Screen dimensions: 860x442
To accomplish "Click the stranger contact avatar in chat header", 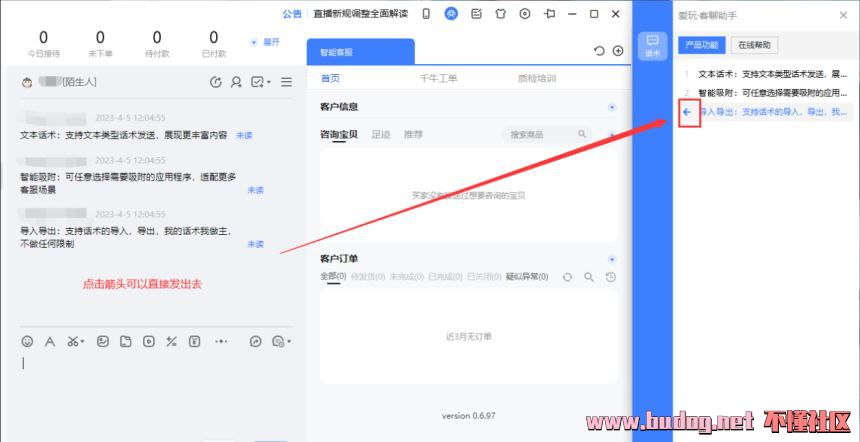I will [27, 83].
